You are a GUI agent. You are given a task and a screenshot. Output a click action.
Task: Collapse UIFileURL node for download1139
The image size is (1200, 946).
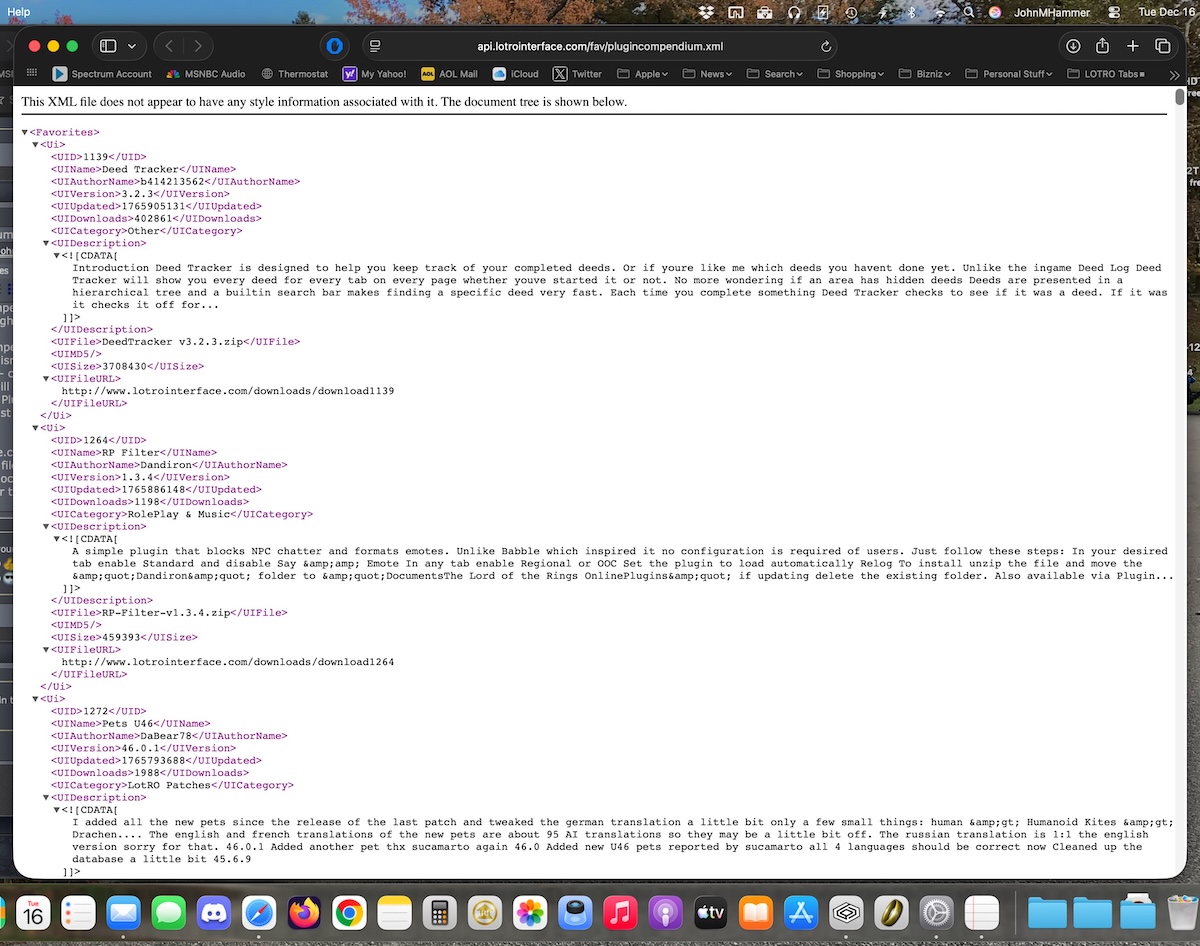coord(47,379)
